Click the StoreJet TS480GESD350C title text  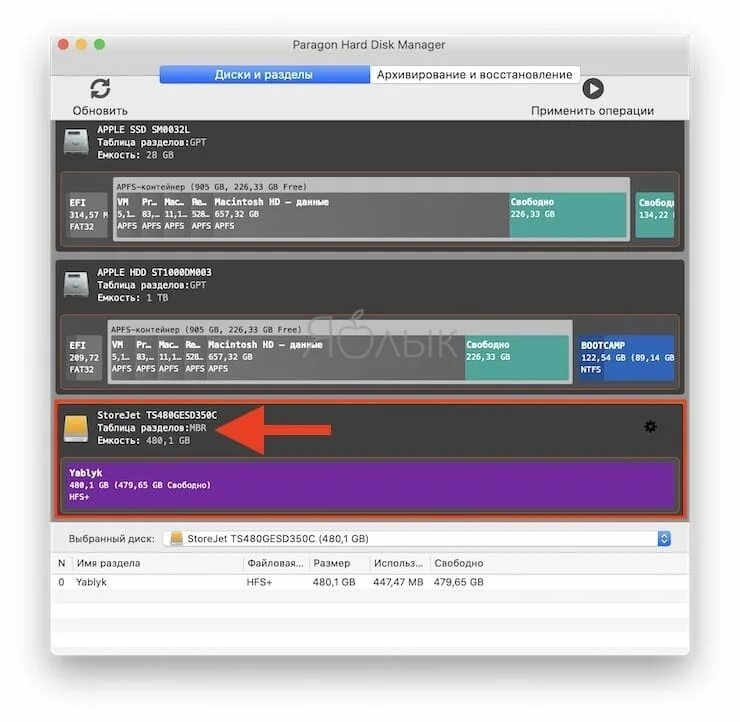[x=157, y=415]
